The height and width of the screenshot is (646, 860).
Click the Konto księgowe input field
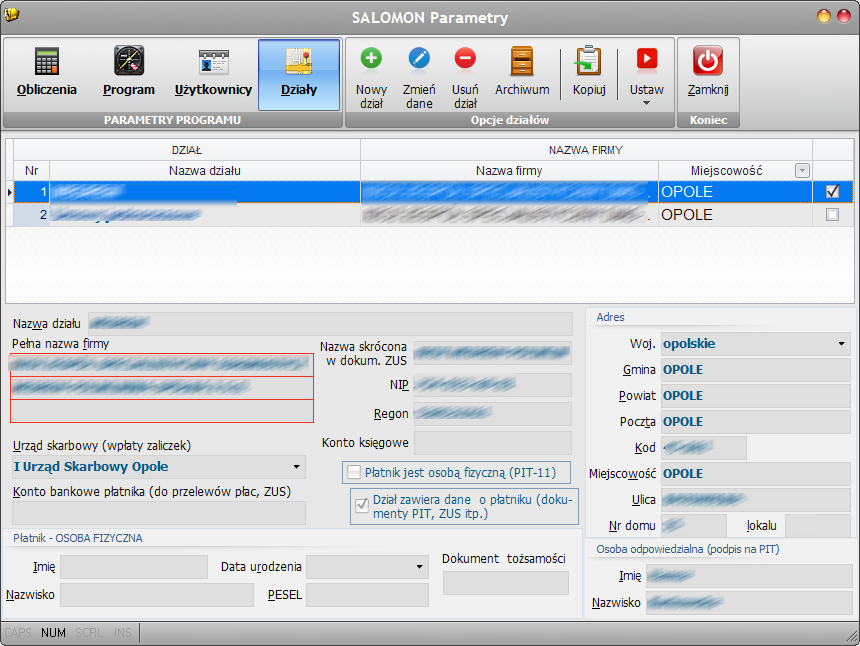[x=493, y=443]
